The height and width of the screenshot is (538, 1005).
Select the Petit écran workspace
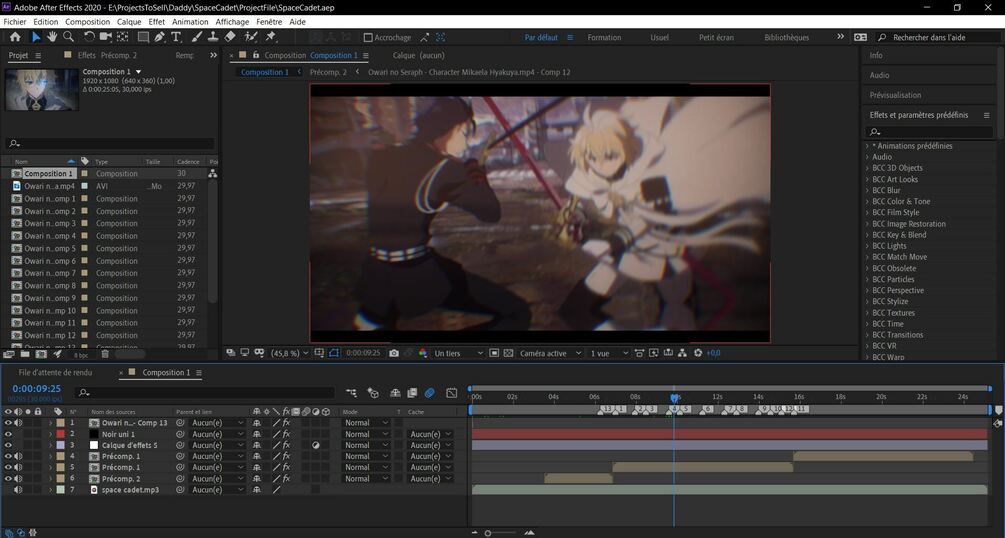click(716, 38)
